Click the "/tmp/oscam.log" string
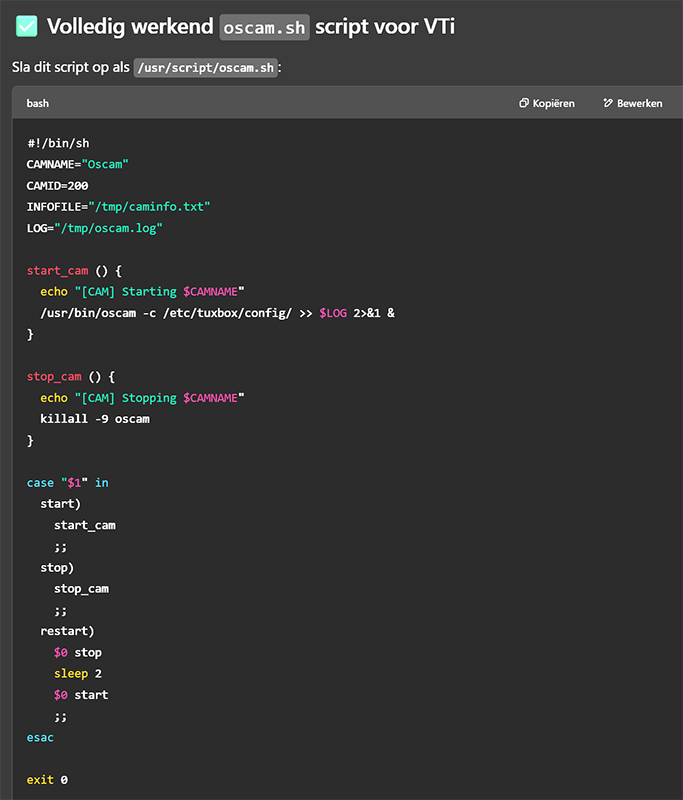Image resolution: width=683 pixels, height=800 pixels. [110, 228]
